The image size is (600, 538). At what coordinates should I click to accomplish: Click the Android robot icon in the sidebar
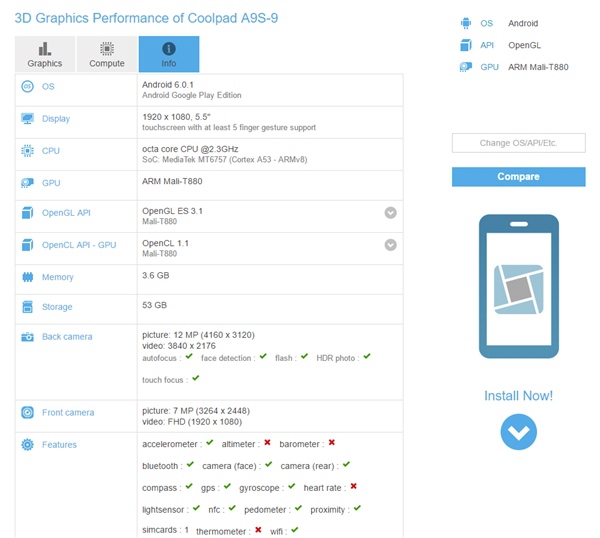click(466, 23)
